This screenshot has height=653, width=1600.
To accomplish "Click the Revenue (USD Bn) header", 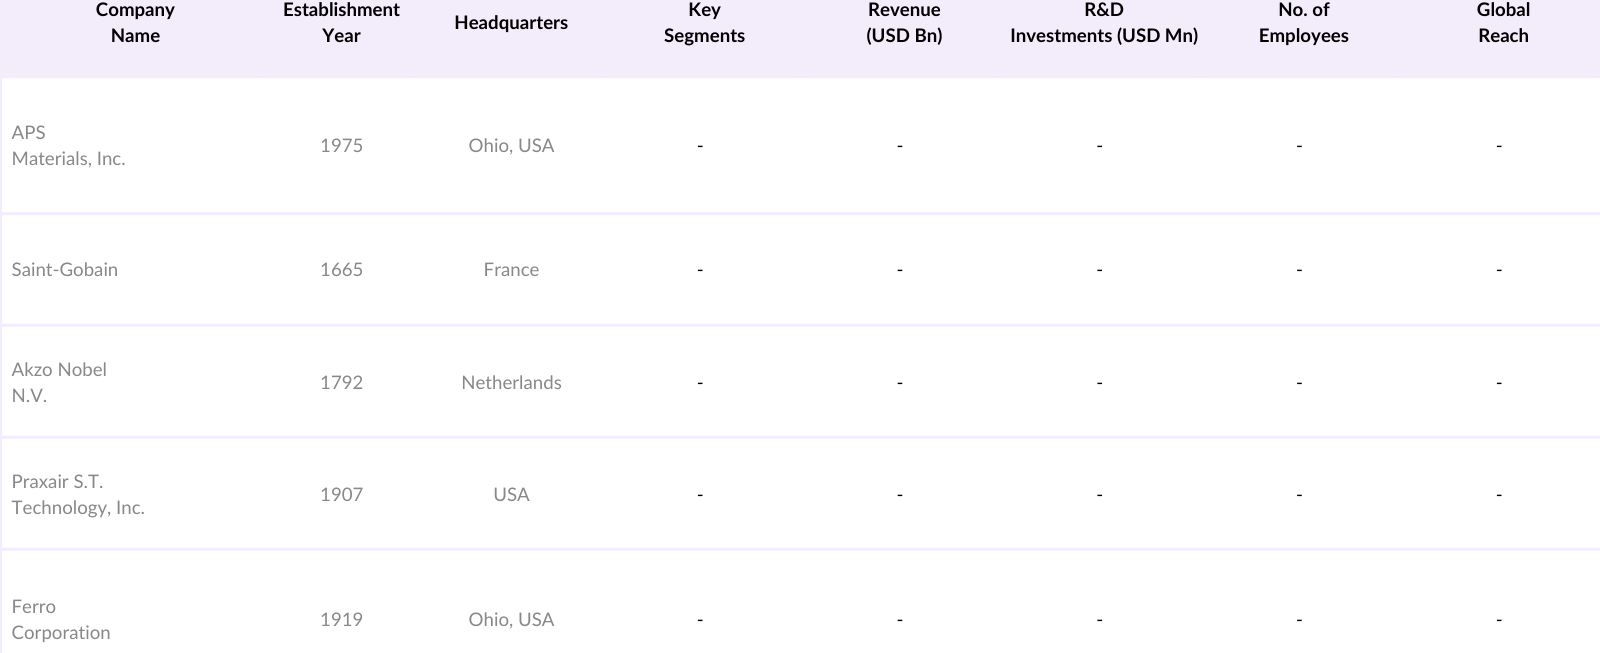I will pyautogui.click(x=904, y=23).
